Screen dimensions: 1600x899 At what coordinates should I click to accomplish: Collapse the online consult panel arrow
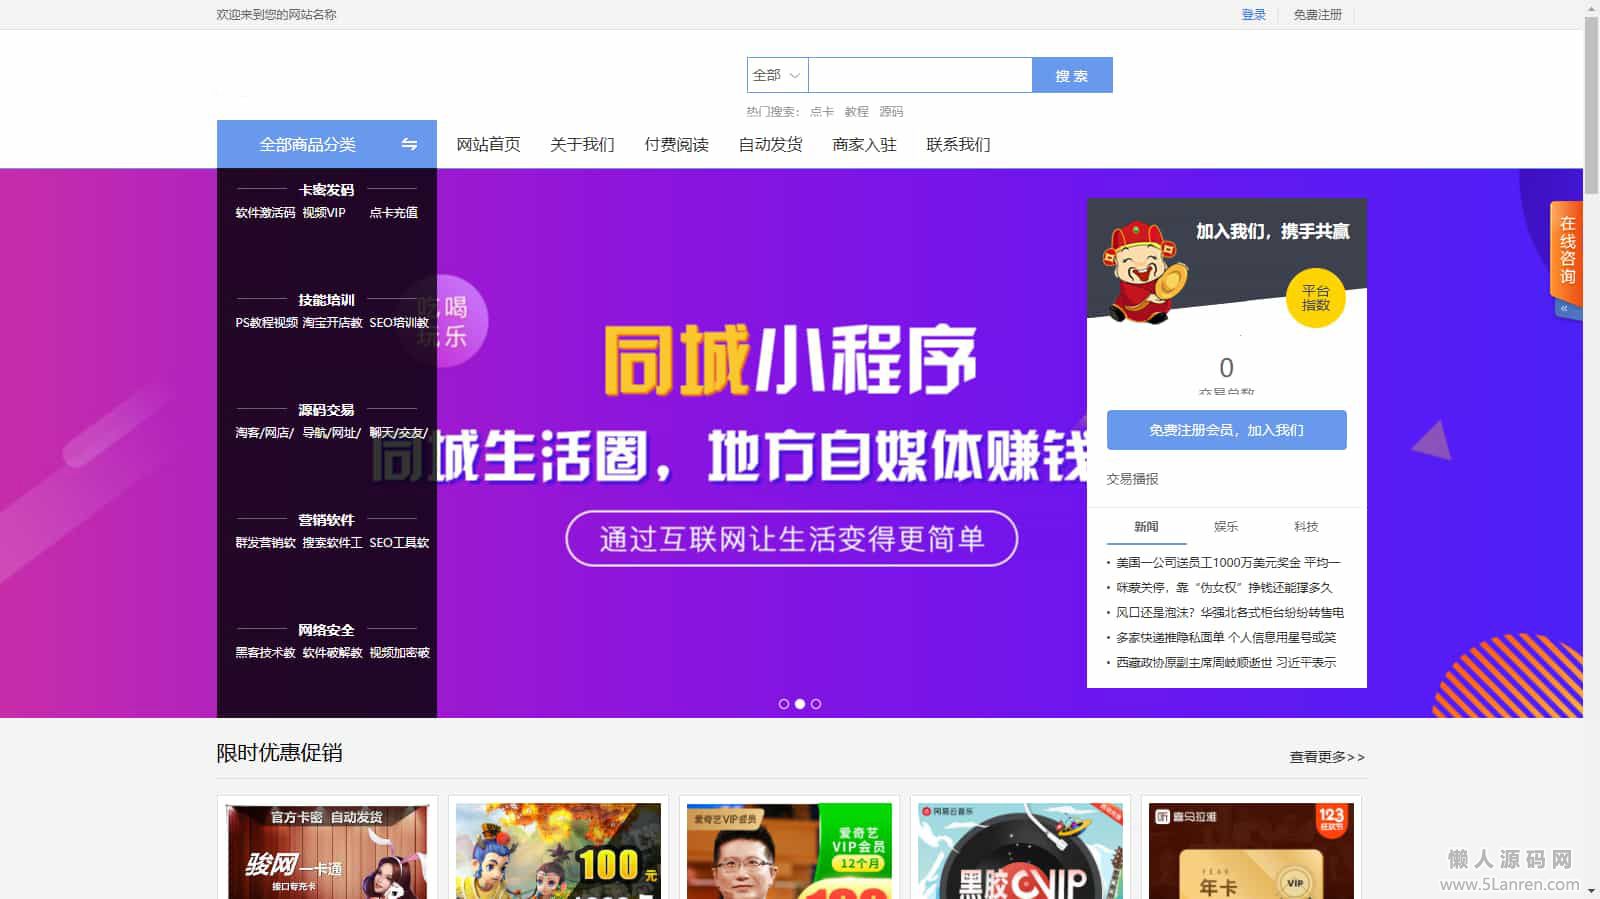click(1566, 309)
